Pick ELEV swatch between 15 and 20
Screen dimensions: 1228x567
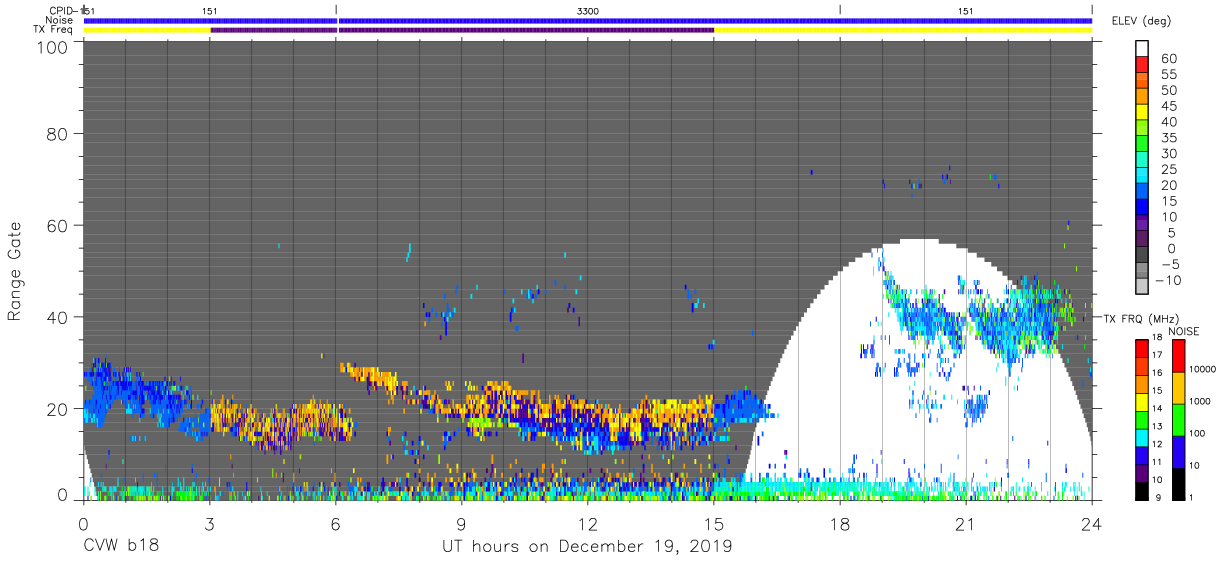point(1142,191)
